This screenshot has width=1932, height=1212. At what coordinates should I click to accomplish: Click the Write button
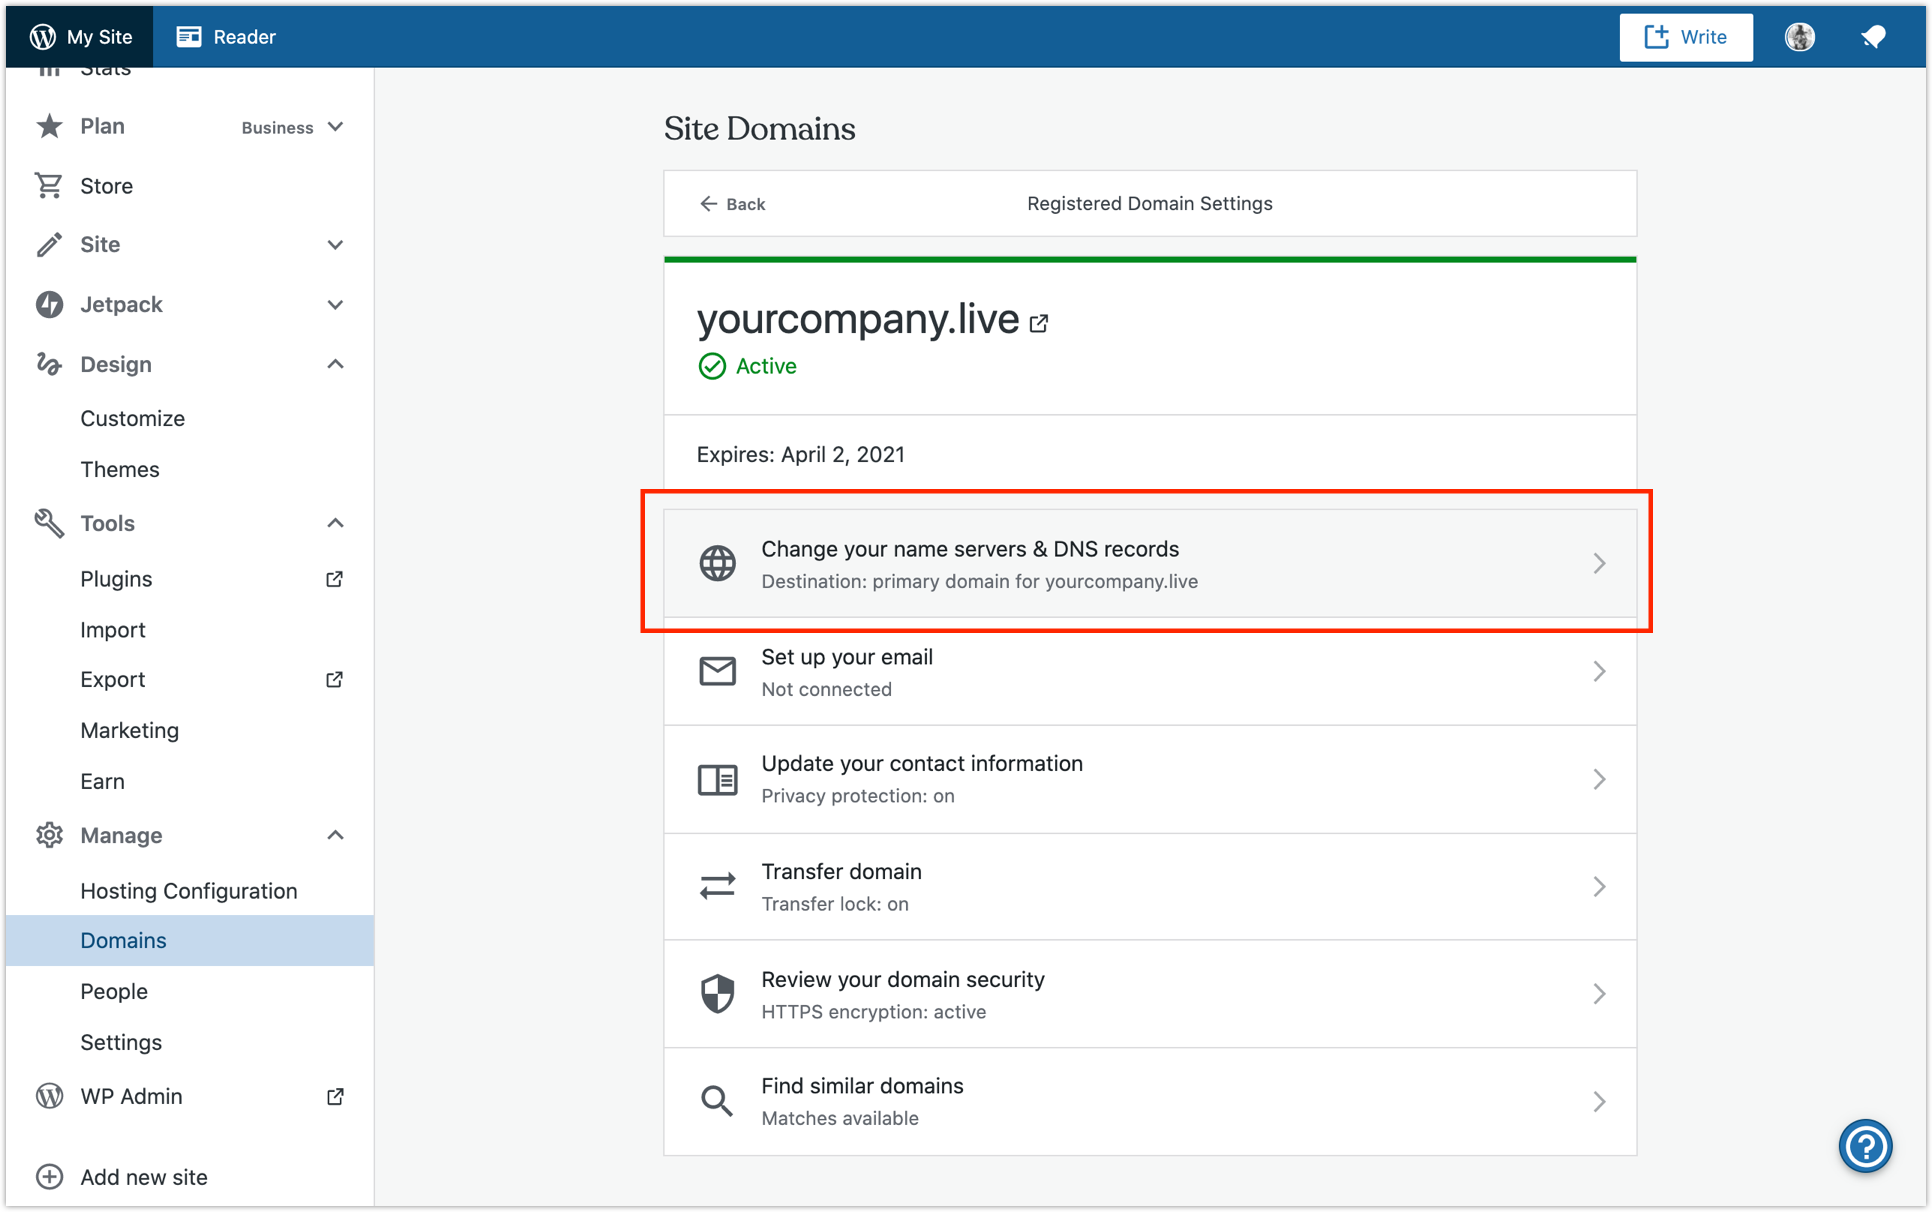[1685, 37]
